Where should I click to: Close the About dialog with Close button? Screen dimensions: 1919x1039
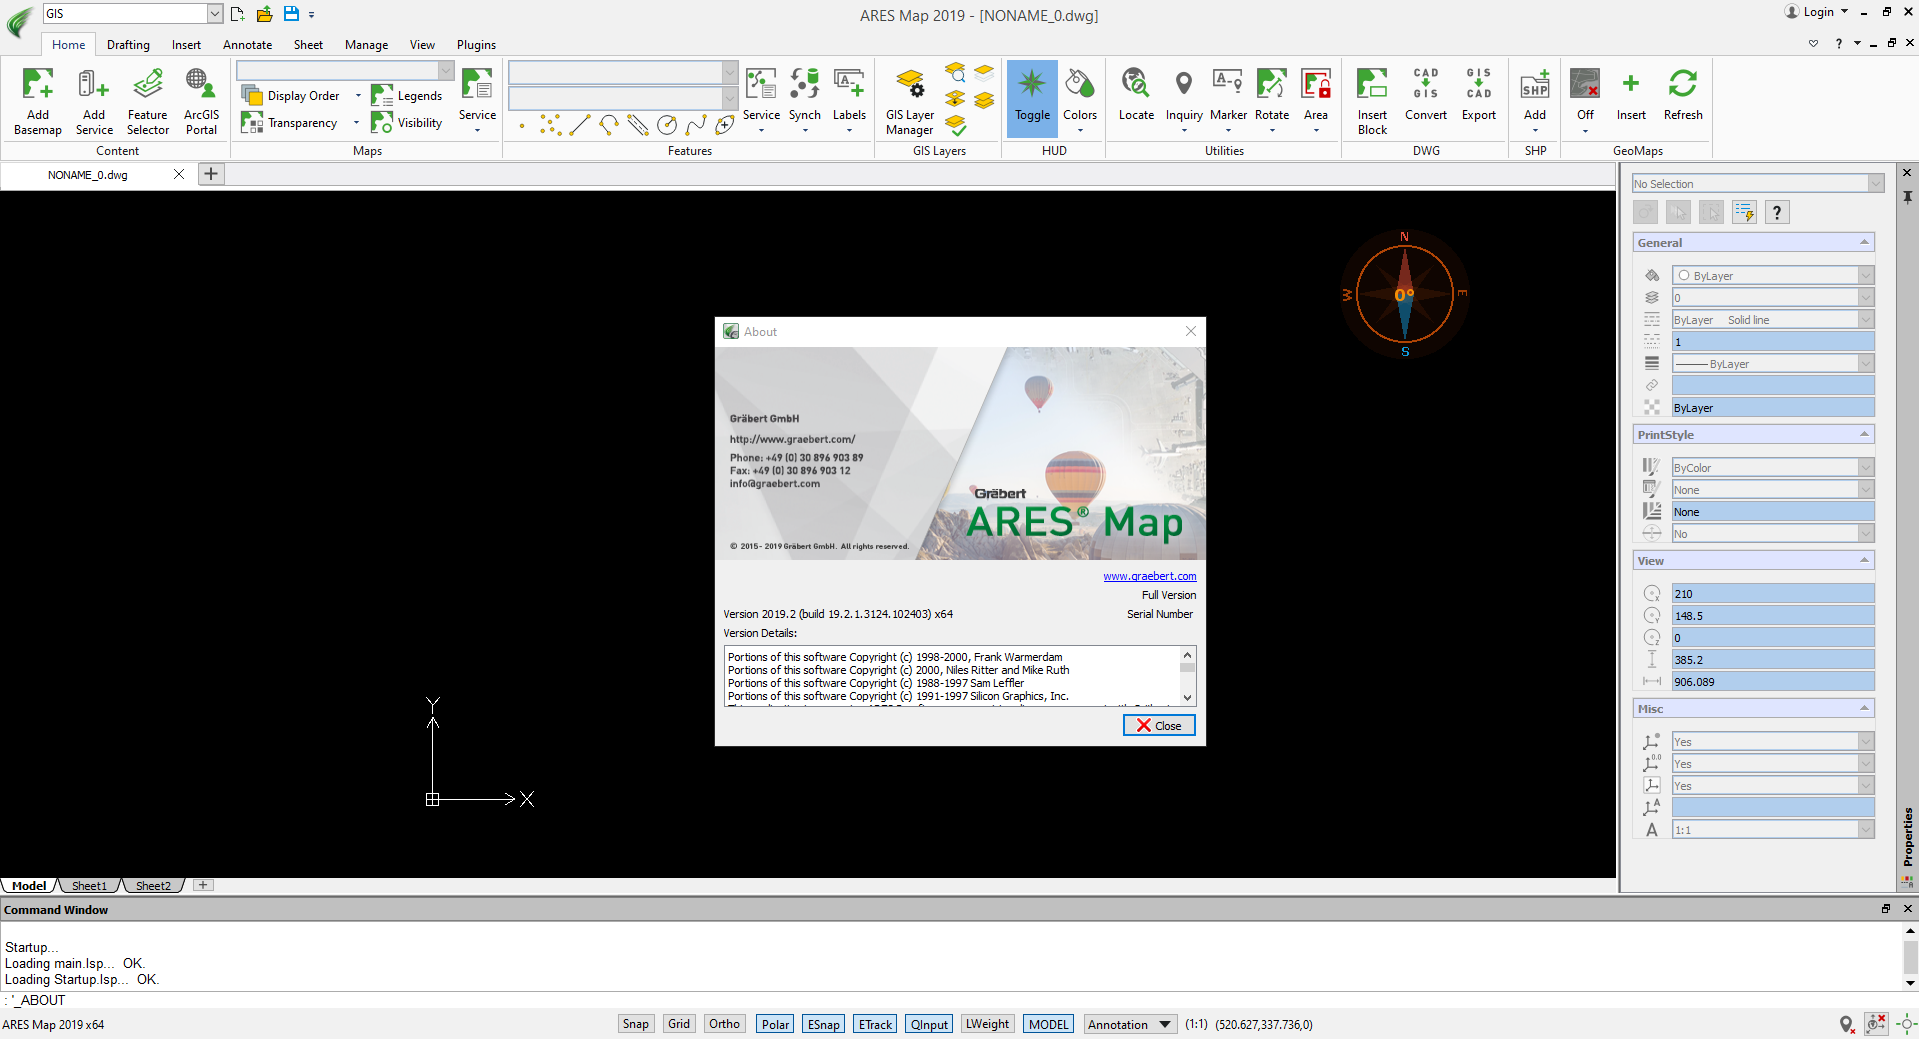tap(1159, 726)
